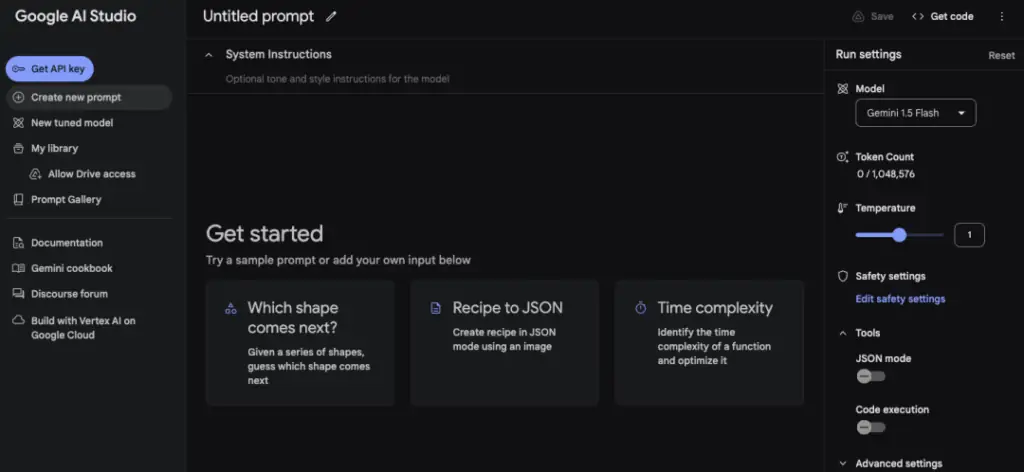Click the Discourse forum icon
The image size is (1024, 472).
point(19,294)
